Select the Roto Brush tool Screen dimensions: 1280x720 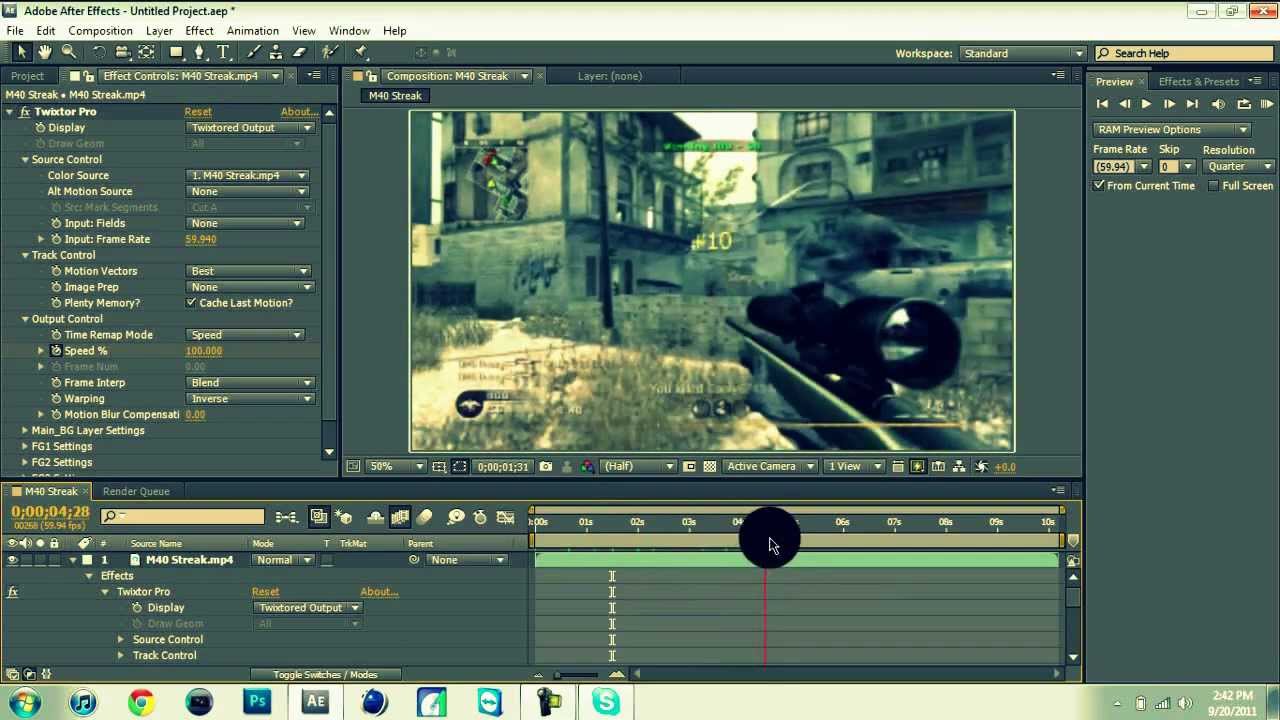click(330, 52)
